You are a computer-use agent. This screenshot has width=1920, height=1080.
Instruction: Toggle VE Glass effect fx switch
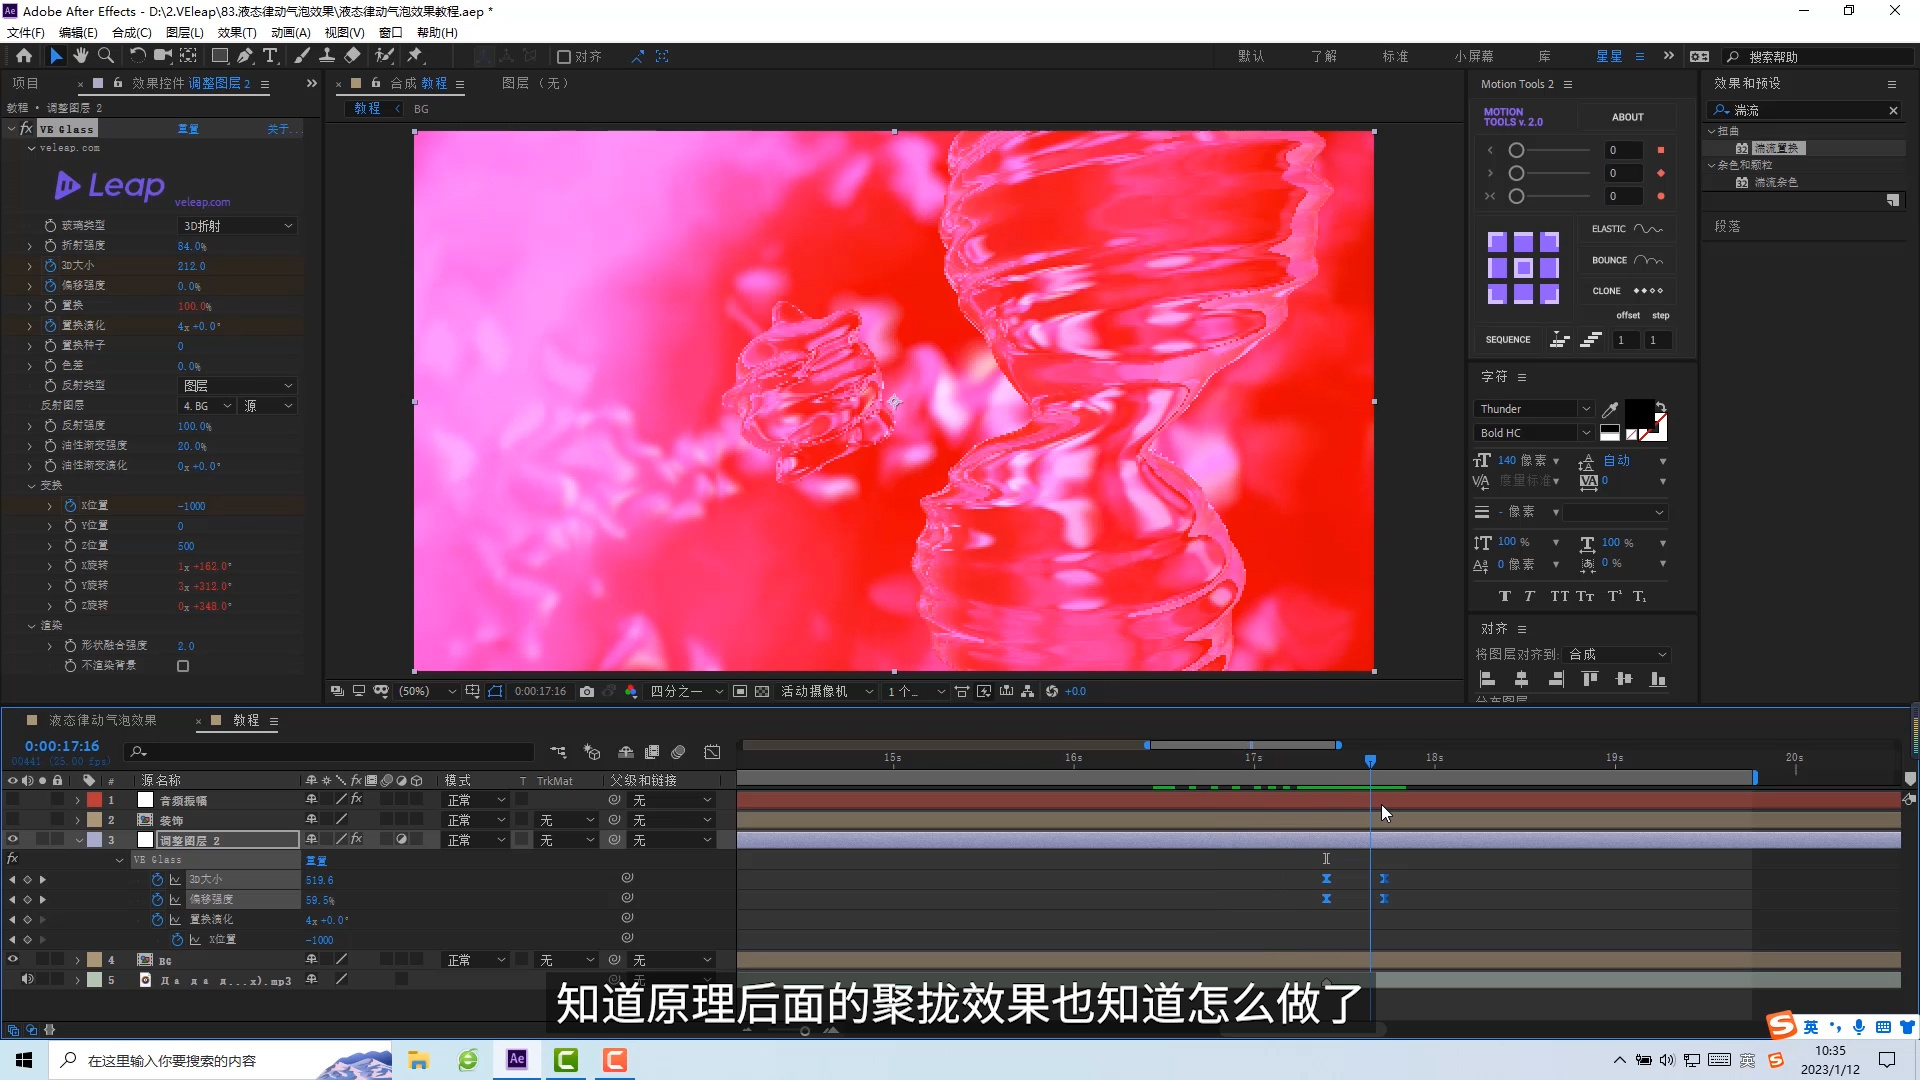26,128
